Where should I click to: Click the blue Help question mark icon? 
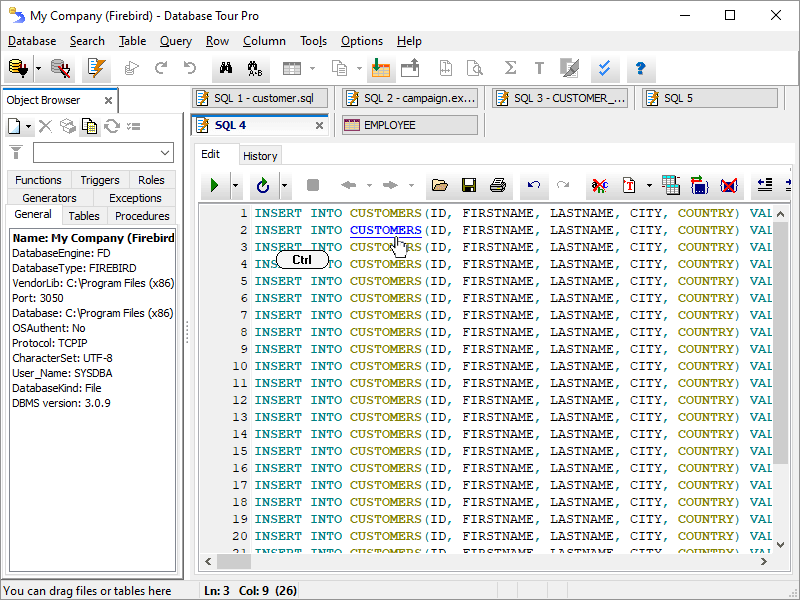pos(640,69)
